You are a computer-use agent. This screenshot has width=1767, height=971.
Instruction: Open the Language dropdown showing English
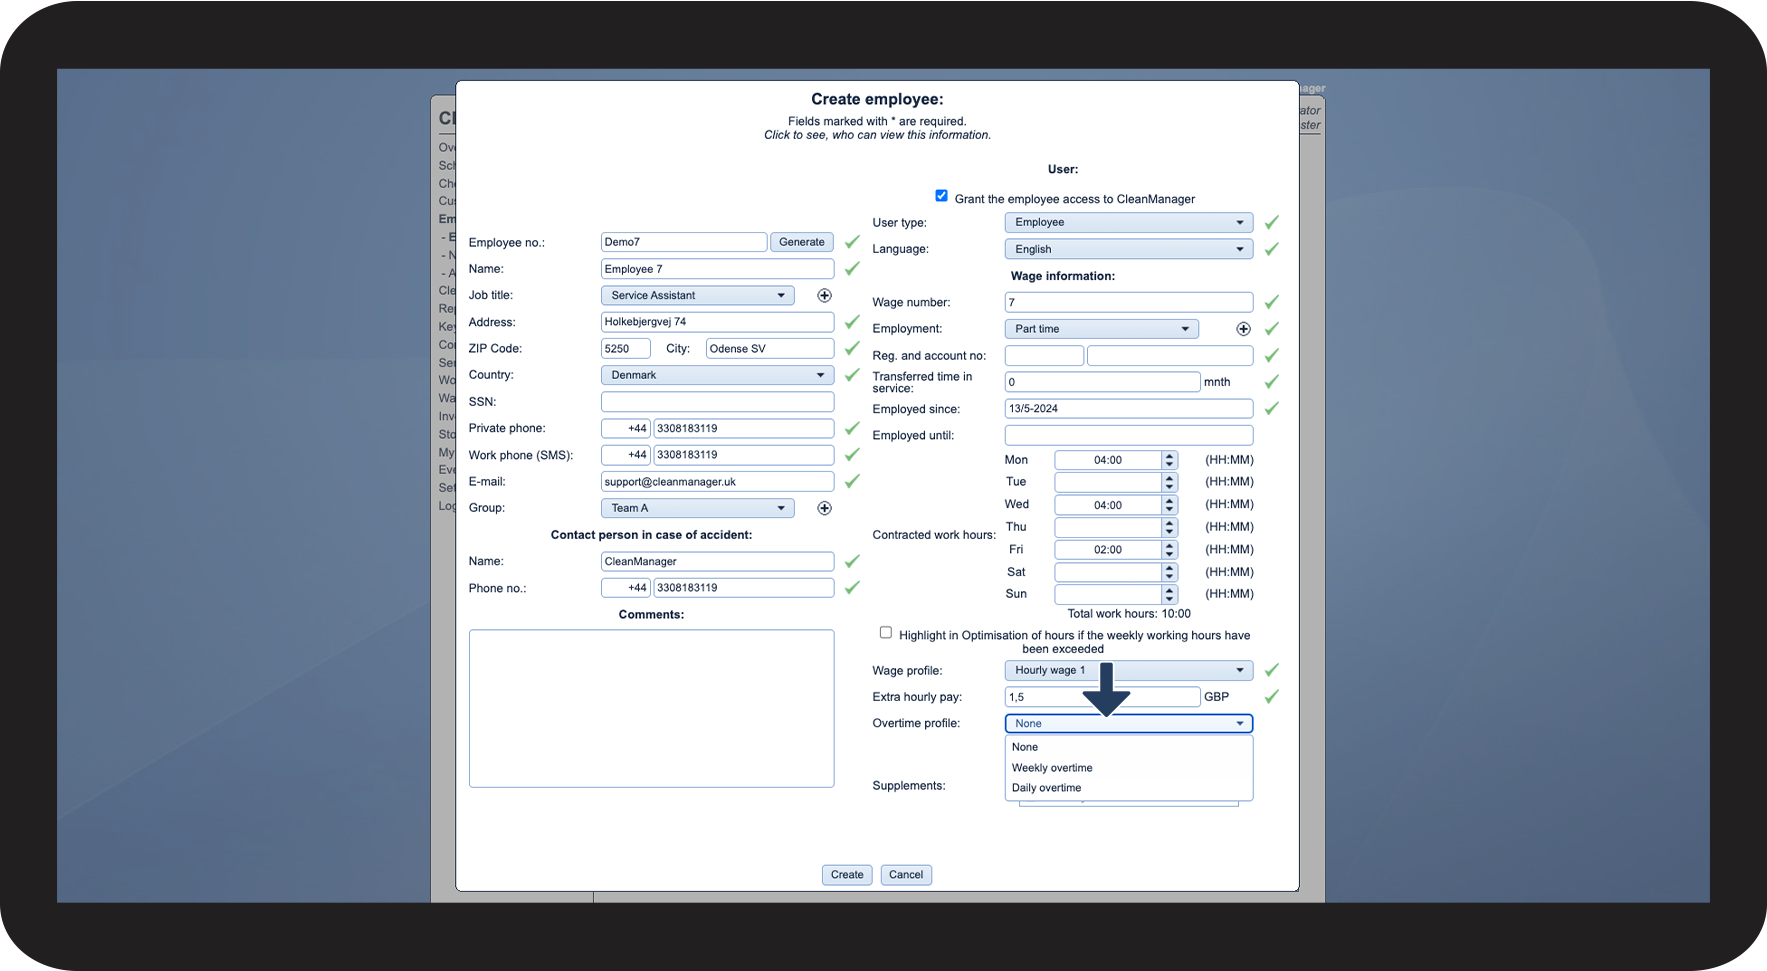tap(1128, 249)
